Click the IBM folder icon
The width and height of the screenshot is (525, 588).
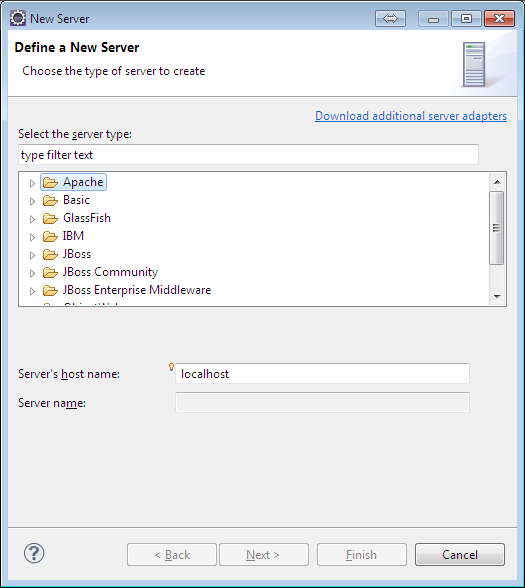(50, 236)
